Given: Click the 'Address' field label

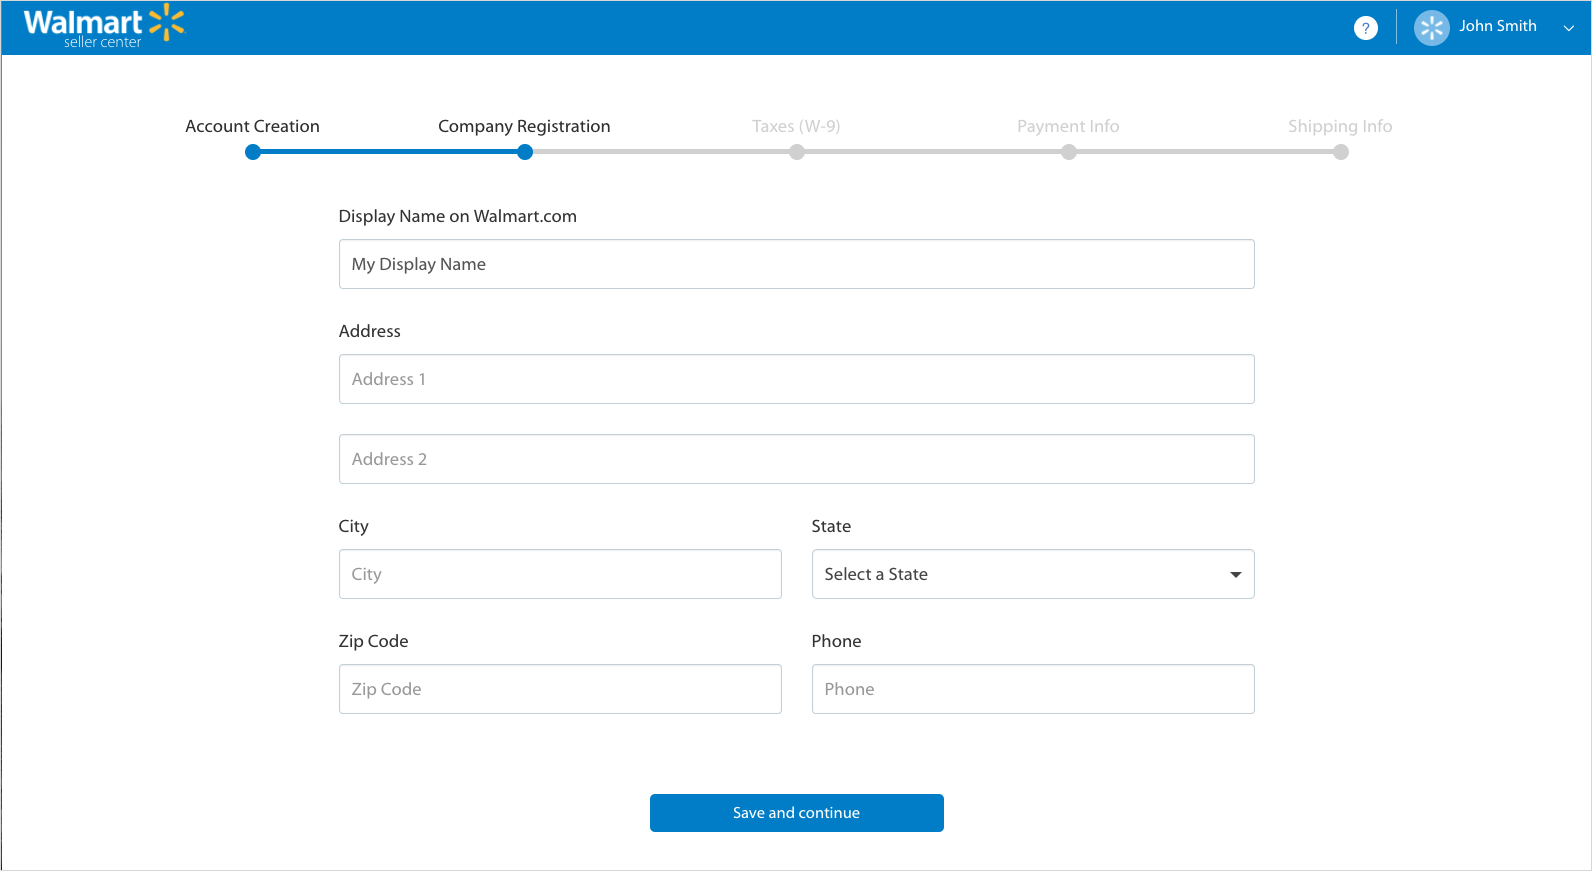Looking at the screenshot, I should pyautogui.click(x=369, y=331).
